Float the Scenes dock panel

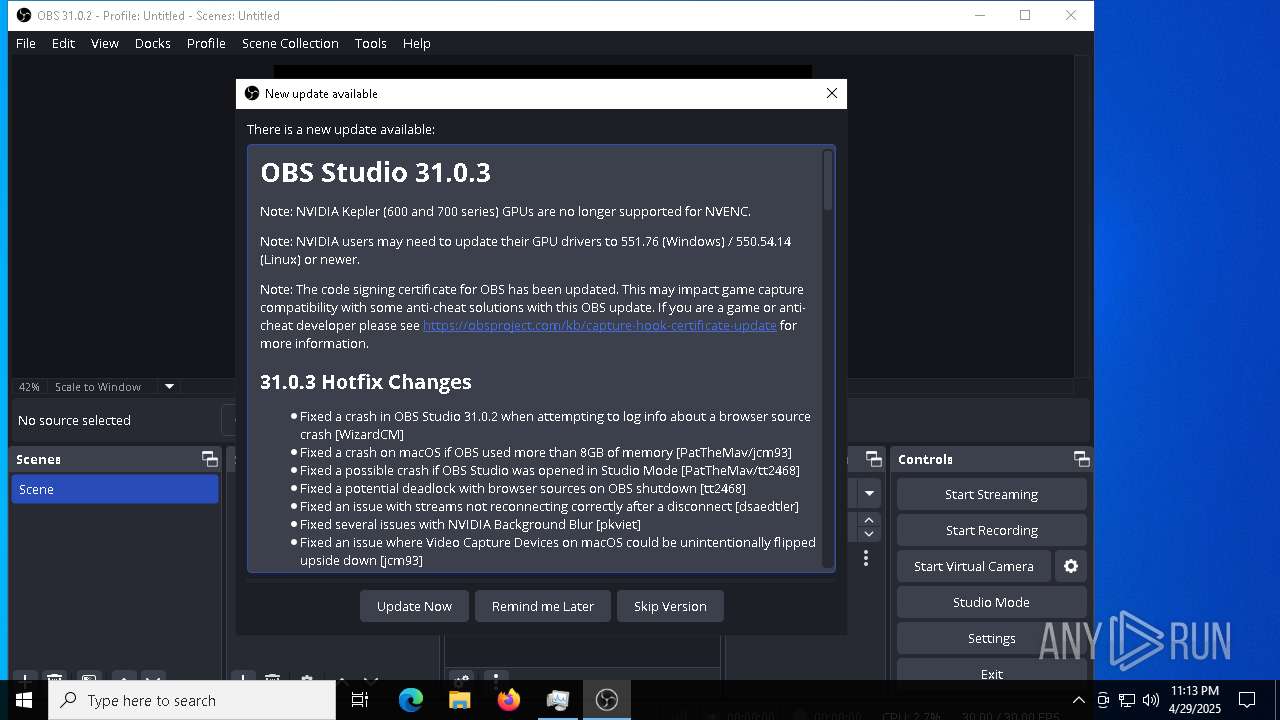pos(209,459)
